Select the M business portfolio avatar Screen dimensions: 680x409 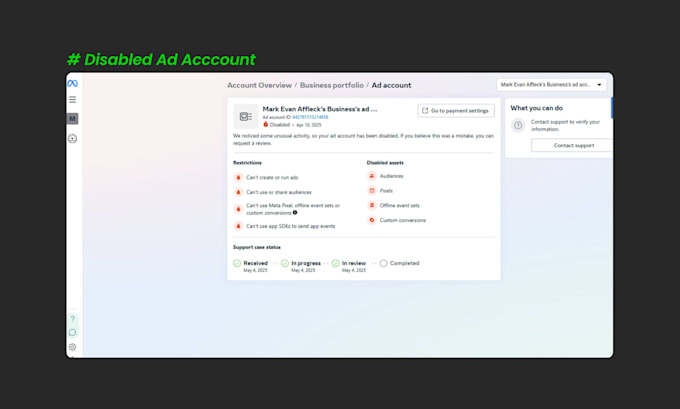tap(72, 118)
